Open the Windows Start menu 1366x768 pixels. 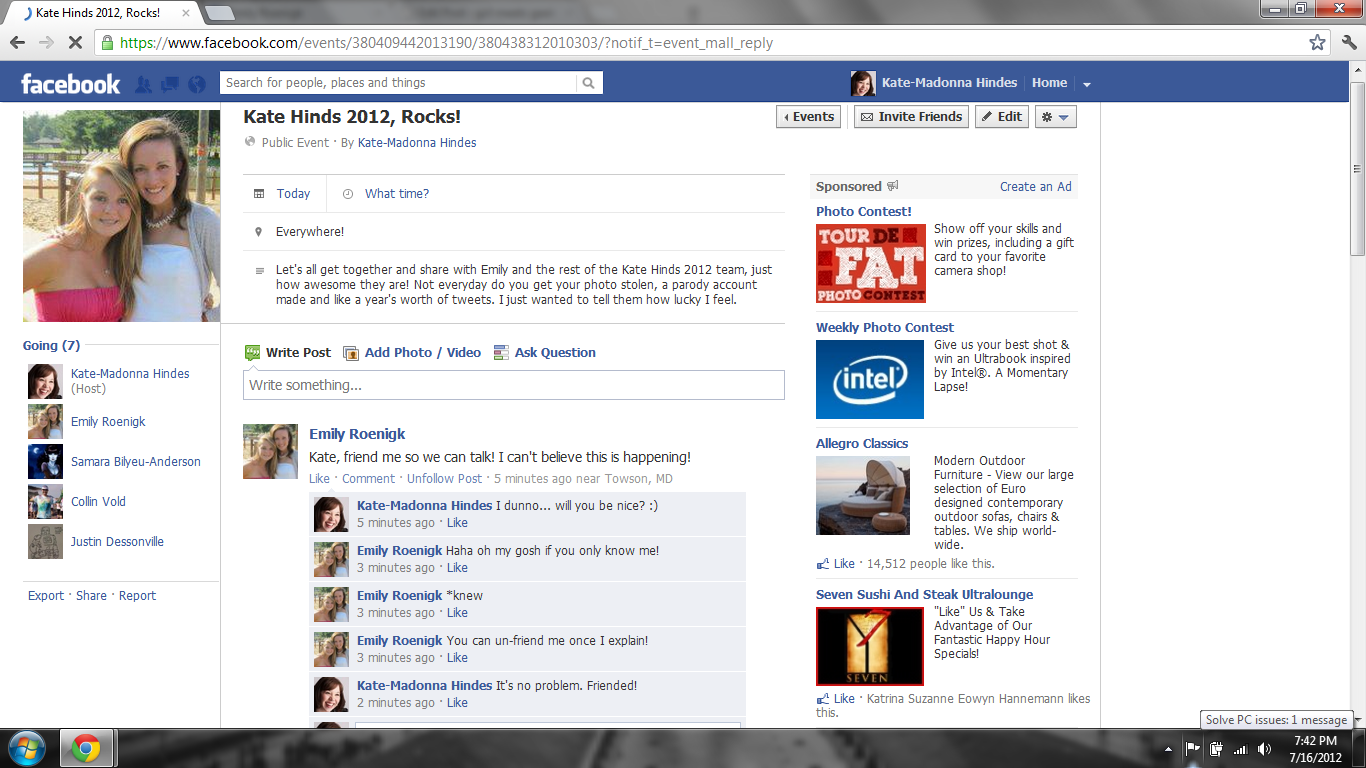[x=27, y=748]
